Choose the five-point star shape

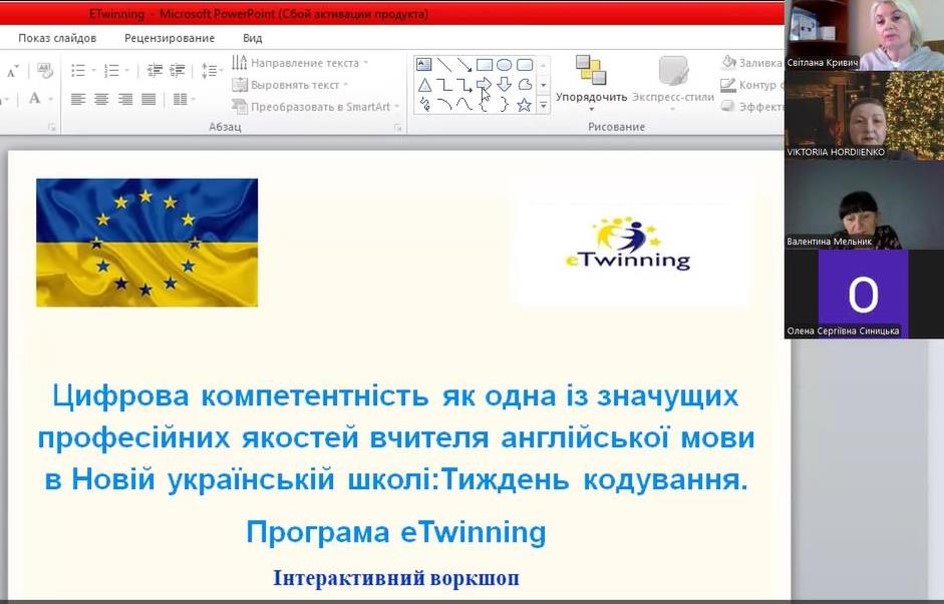[524, 104]
